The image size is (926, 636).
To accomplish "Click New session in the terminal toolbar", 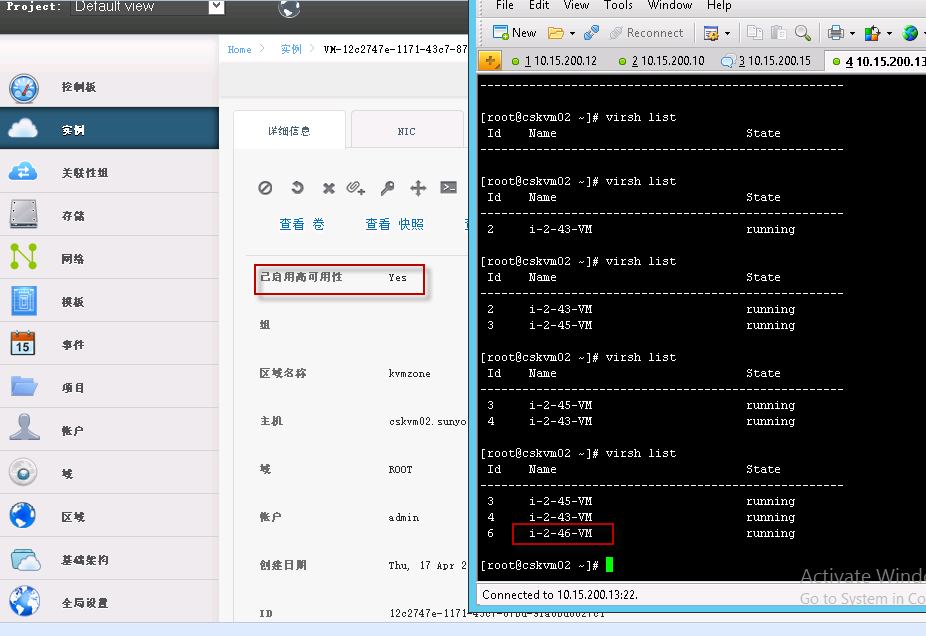I will coord(514,33).
